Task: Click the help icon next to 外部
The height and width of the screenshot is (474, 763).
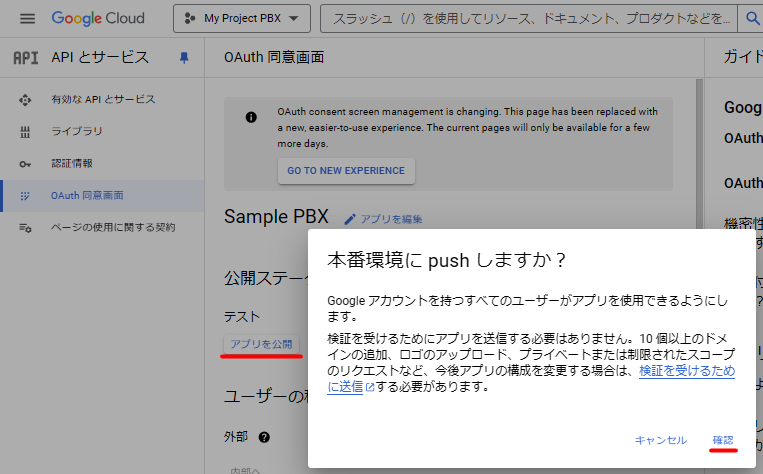Action: pyautogui.click(x=264, y=437)
